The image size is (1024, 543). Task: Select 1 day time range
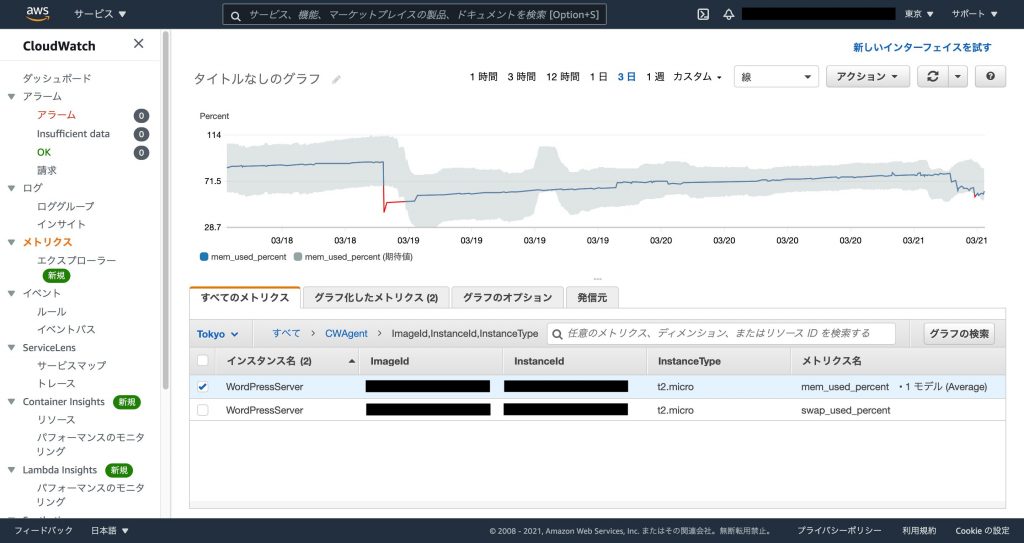pos(598,76)
